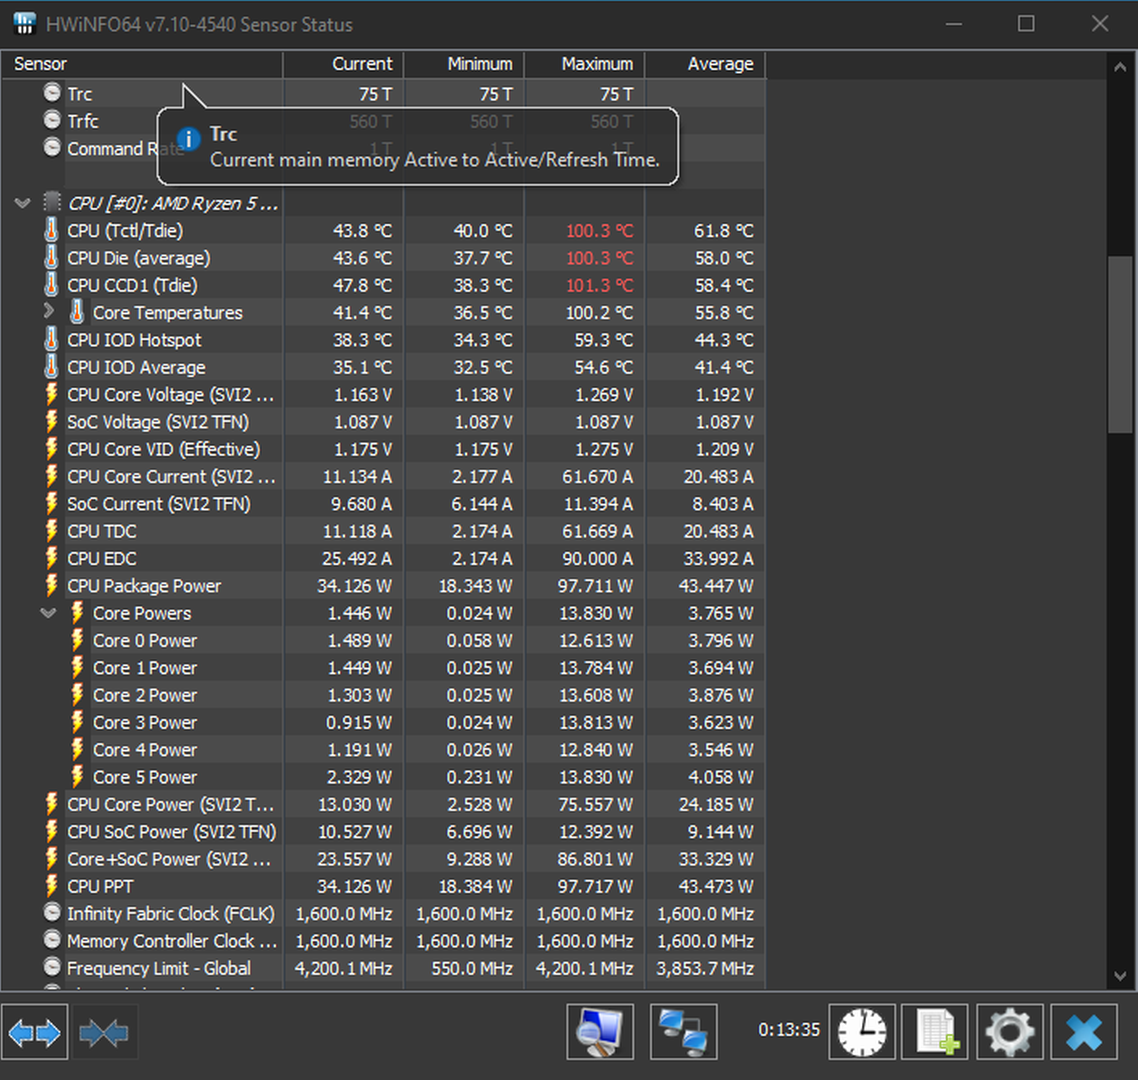This screenshot has width=1138, height=1080.
Task: Click lightning icon of CPU EDC row
Action: pyautogui.click(x=52, y=558)
